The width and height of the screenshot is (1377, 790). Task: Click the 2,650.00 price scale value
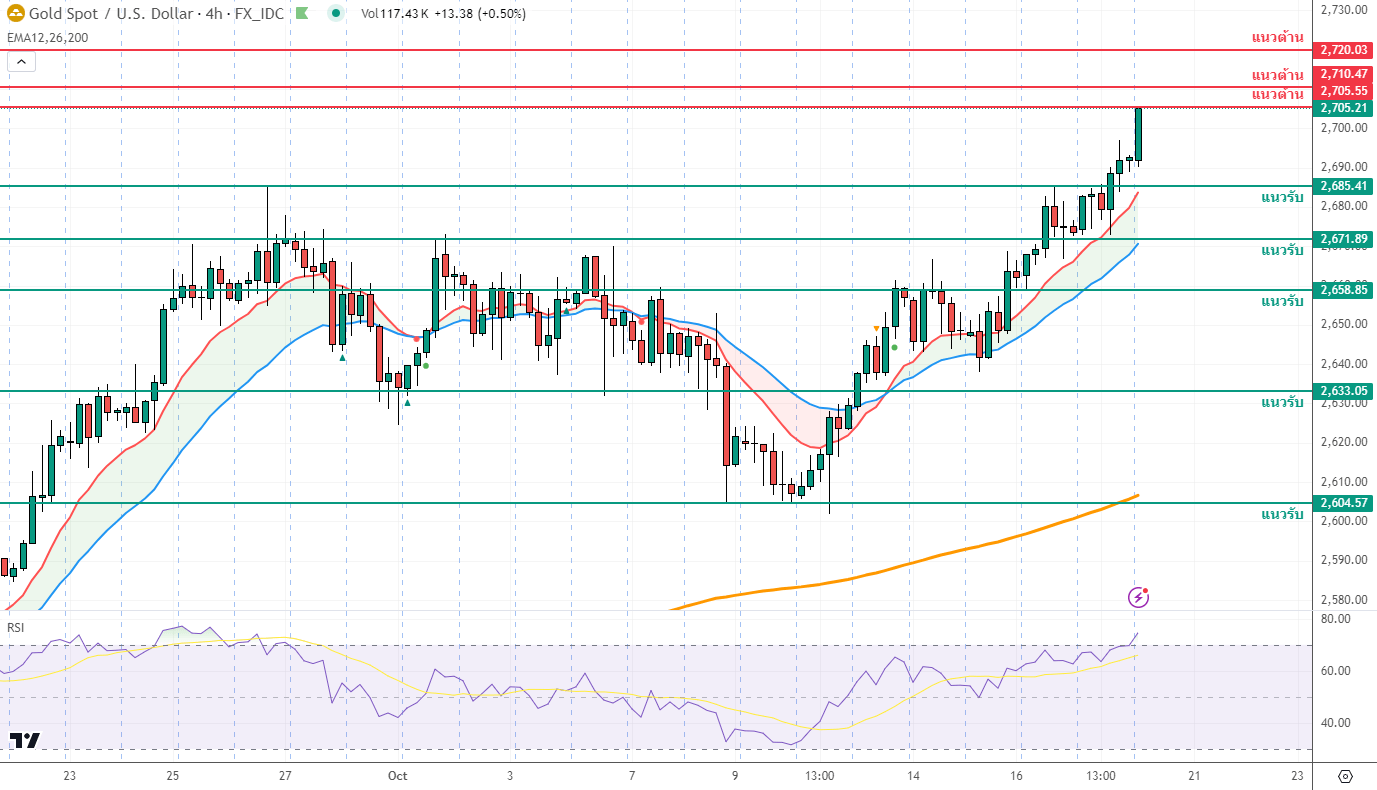tap(1343, 324)
